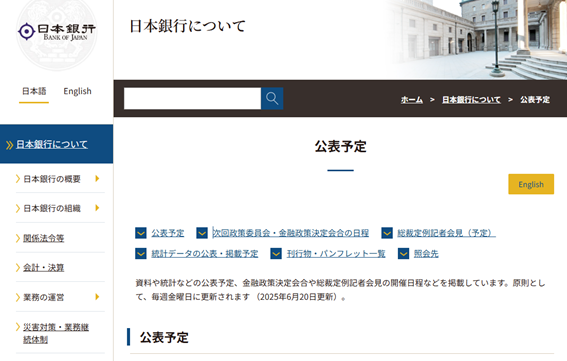
Task: Switch language to English in sidebar
Action: [77, 91]
